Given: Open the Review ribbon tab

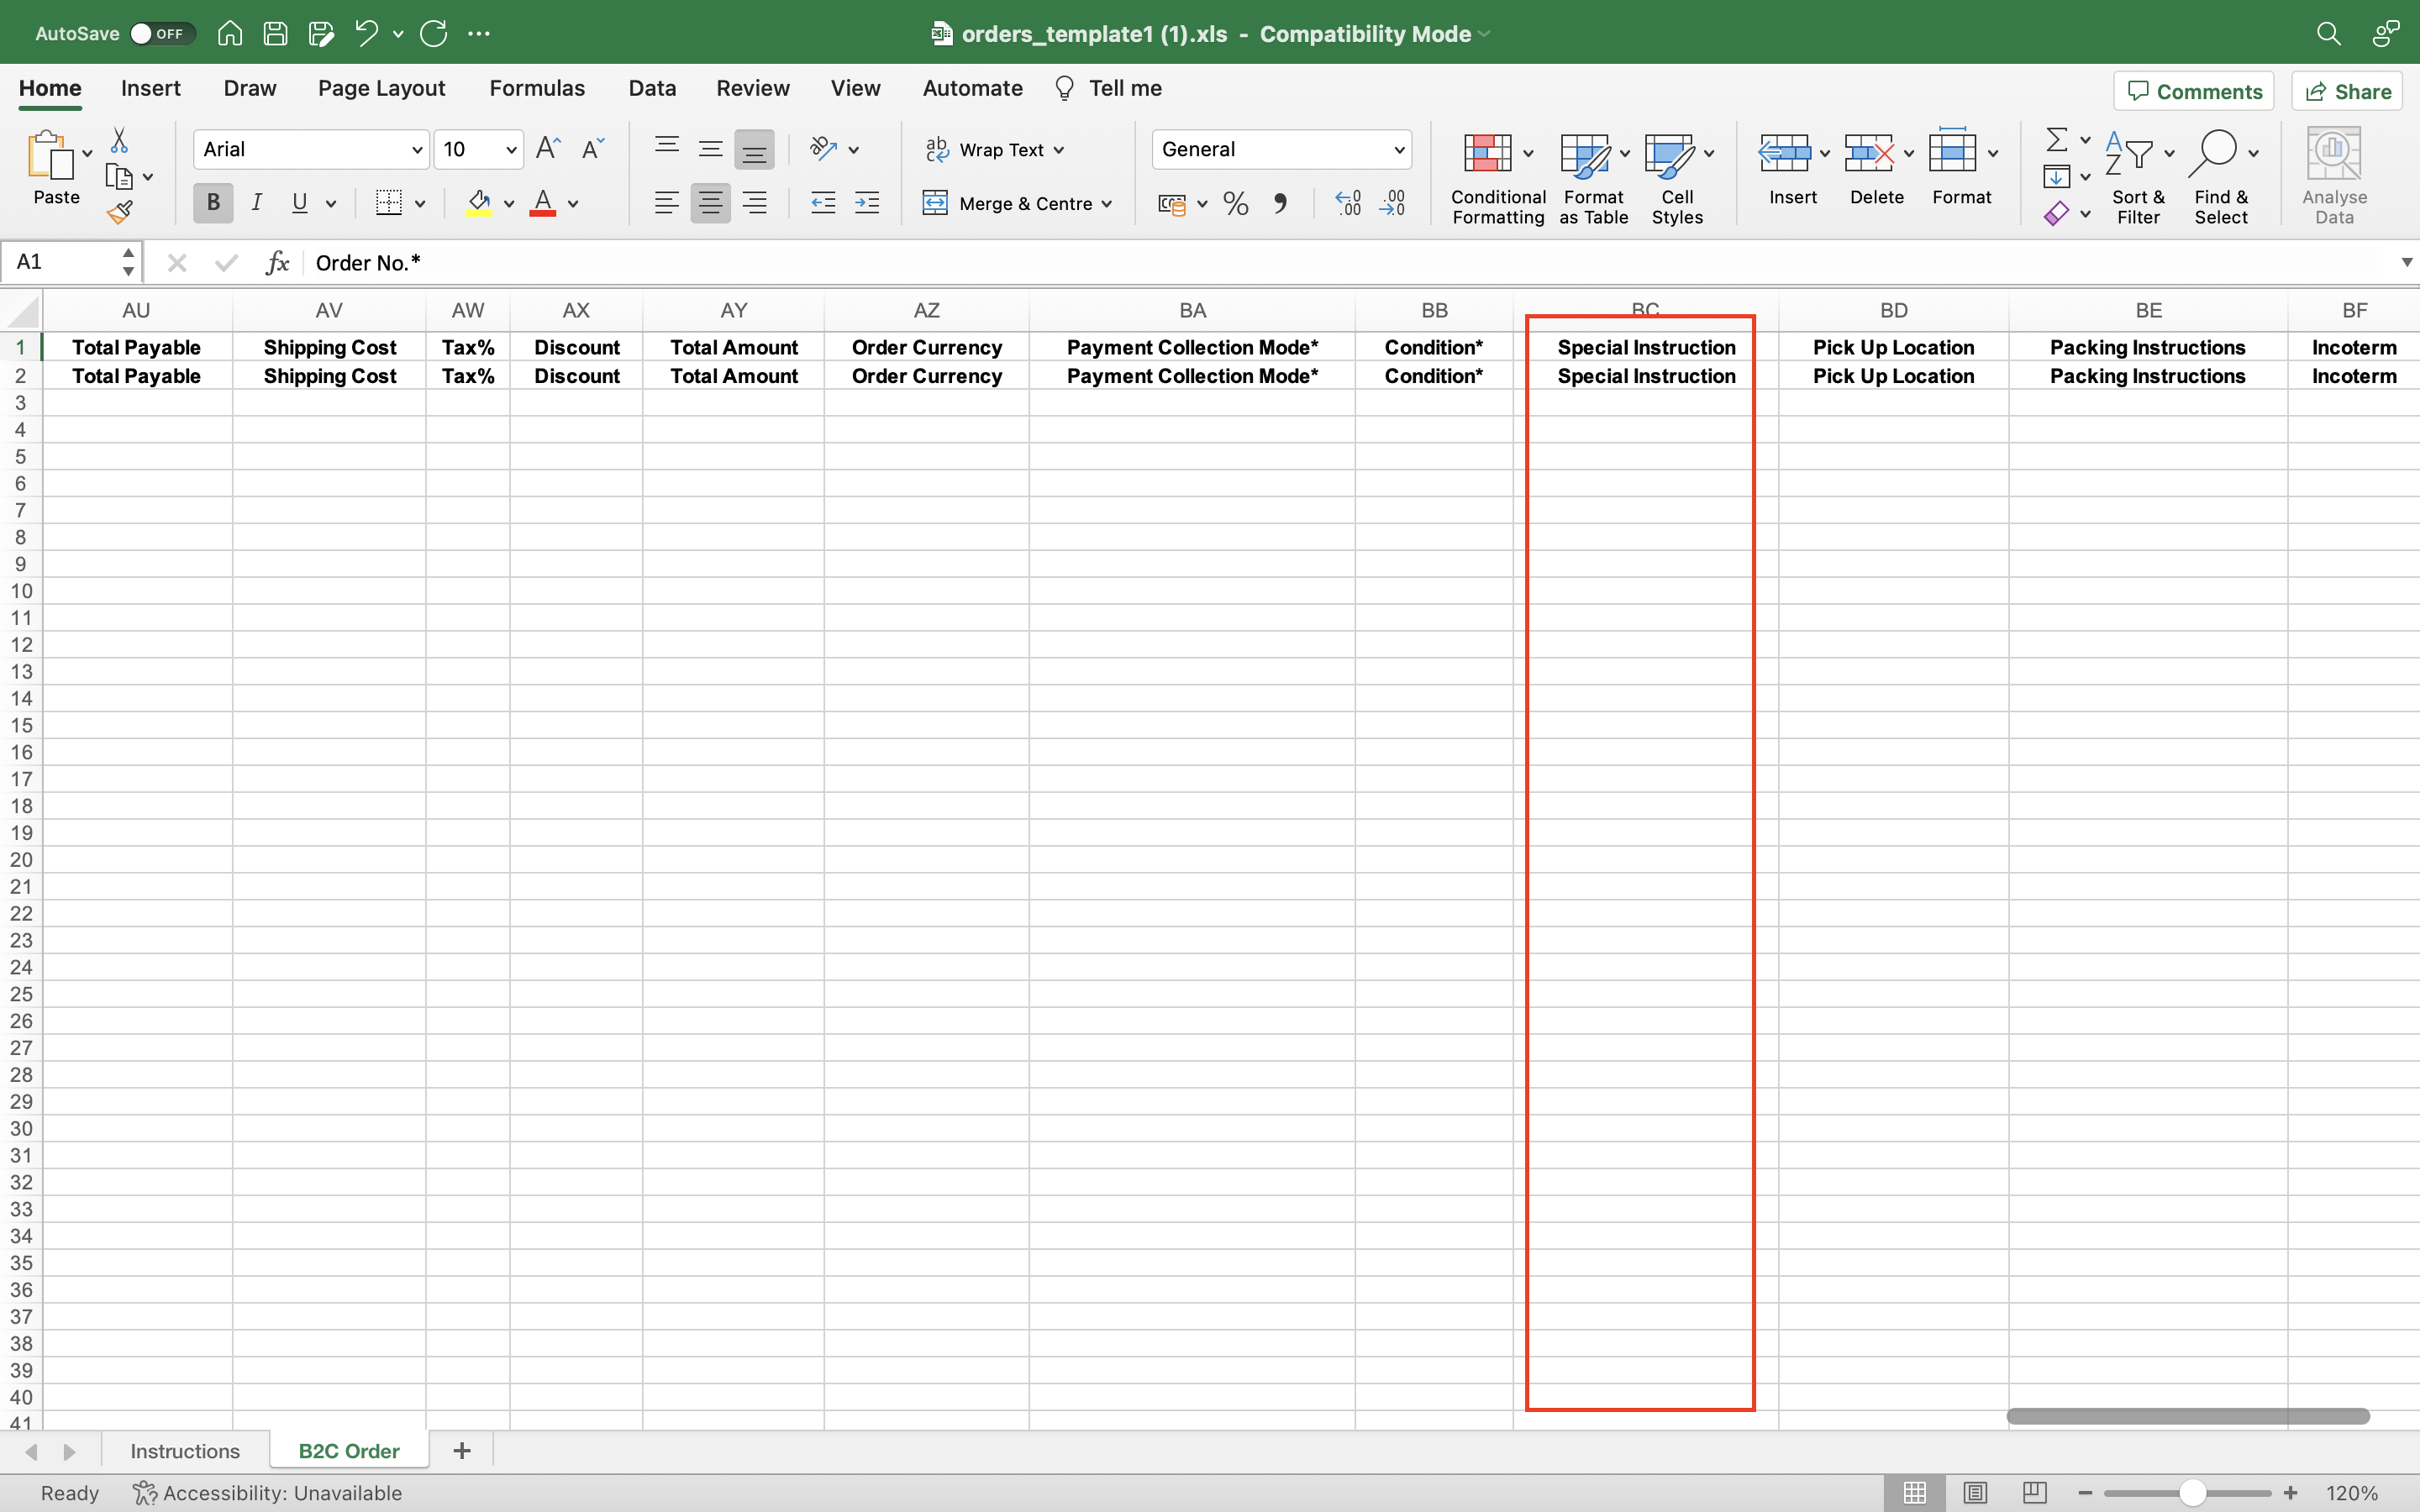Looking at the screenshot, I should coord(753,88).
